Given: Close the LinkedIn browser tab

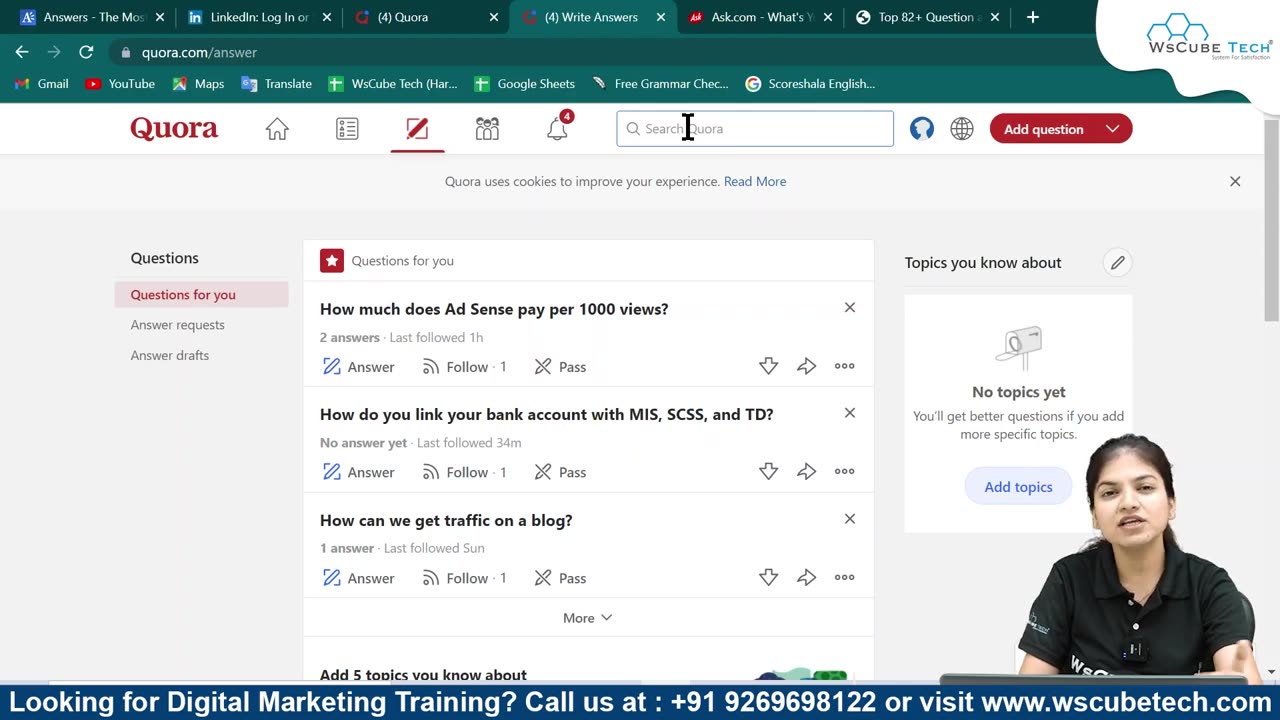Looking at the screenshot, I should point(326,17).
